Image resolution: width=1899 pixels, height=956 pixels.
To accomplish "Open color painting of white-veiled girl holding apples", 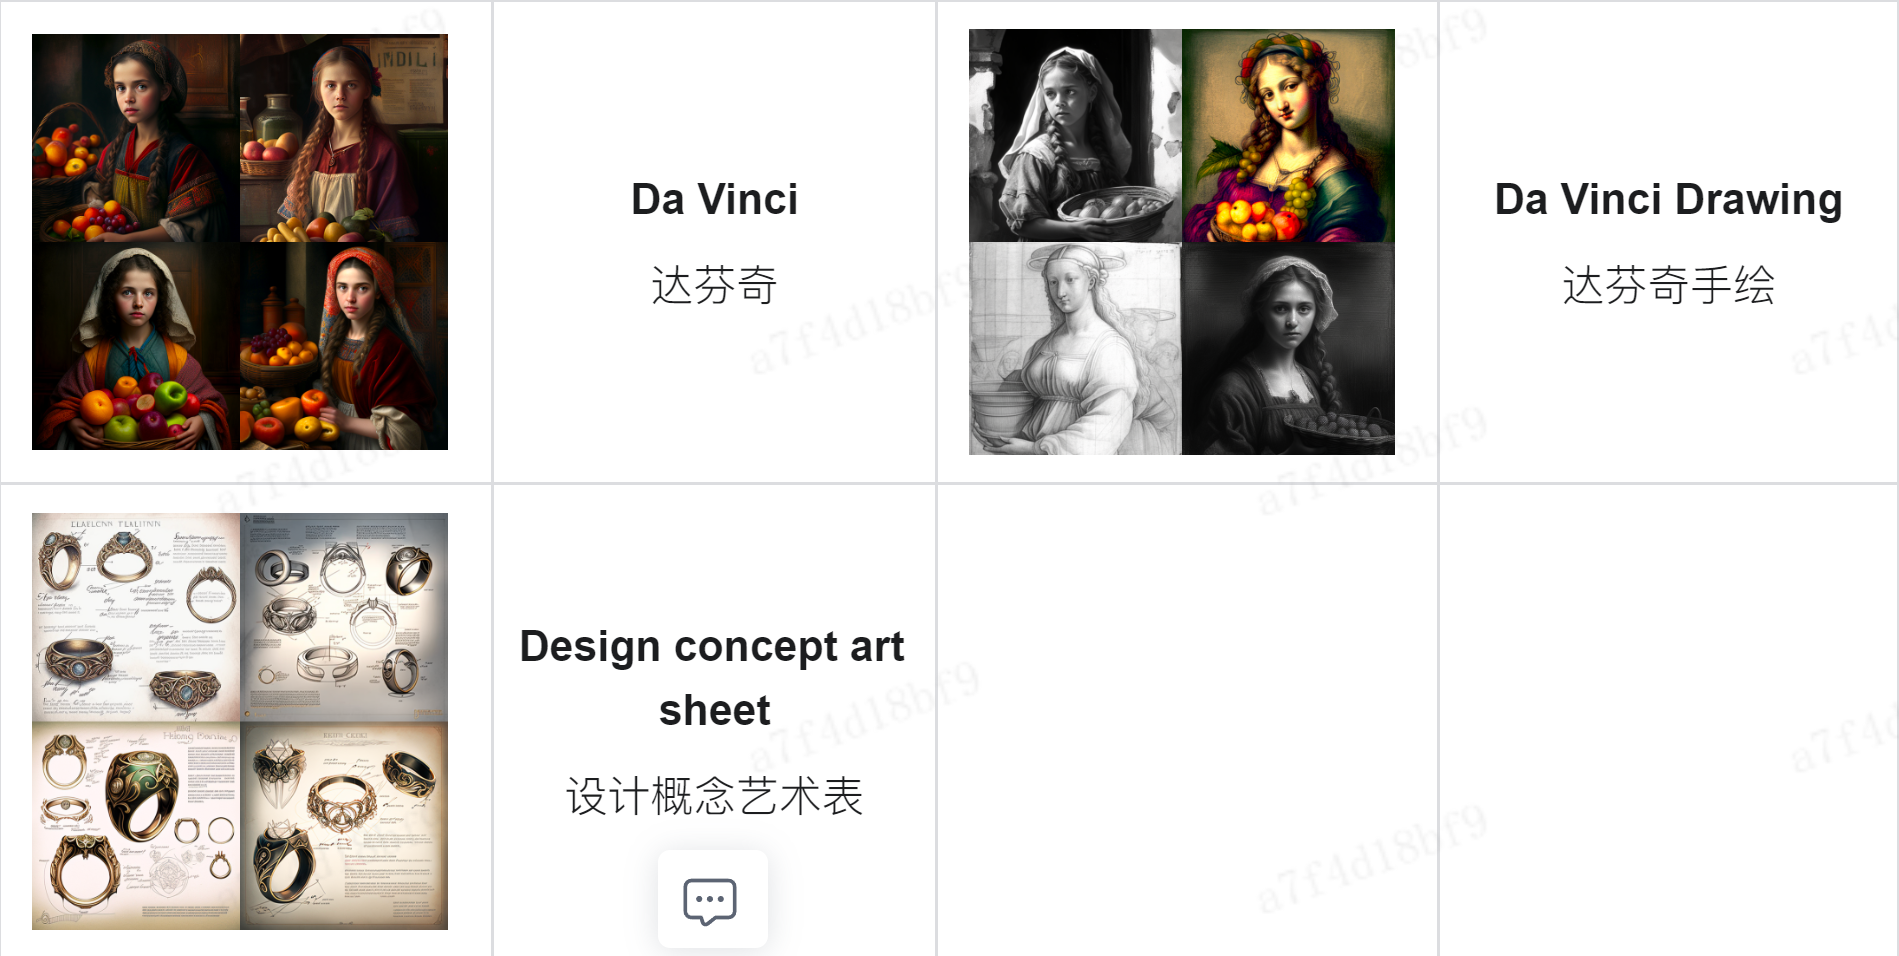I will coord(136,346).
